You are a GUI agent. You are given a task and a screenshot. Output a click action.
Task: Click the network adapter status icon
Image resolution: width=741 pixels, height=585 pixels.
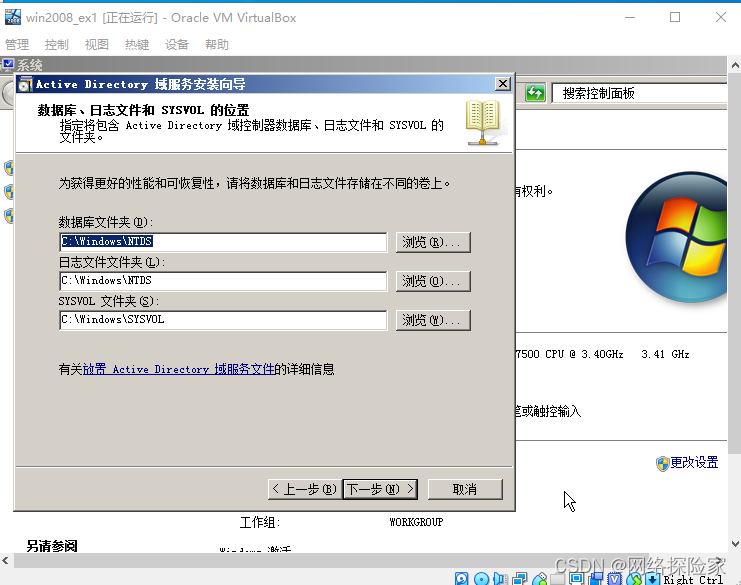click(x=520, y=579)
